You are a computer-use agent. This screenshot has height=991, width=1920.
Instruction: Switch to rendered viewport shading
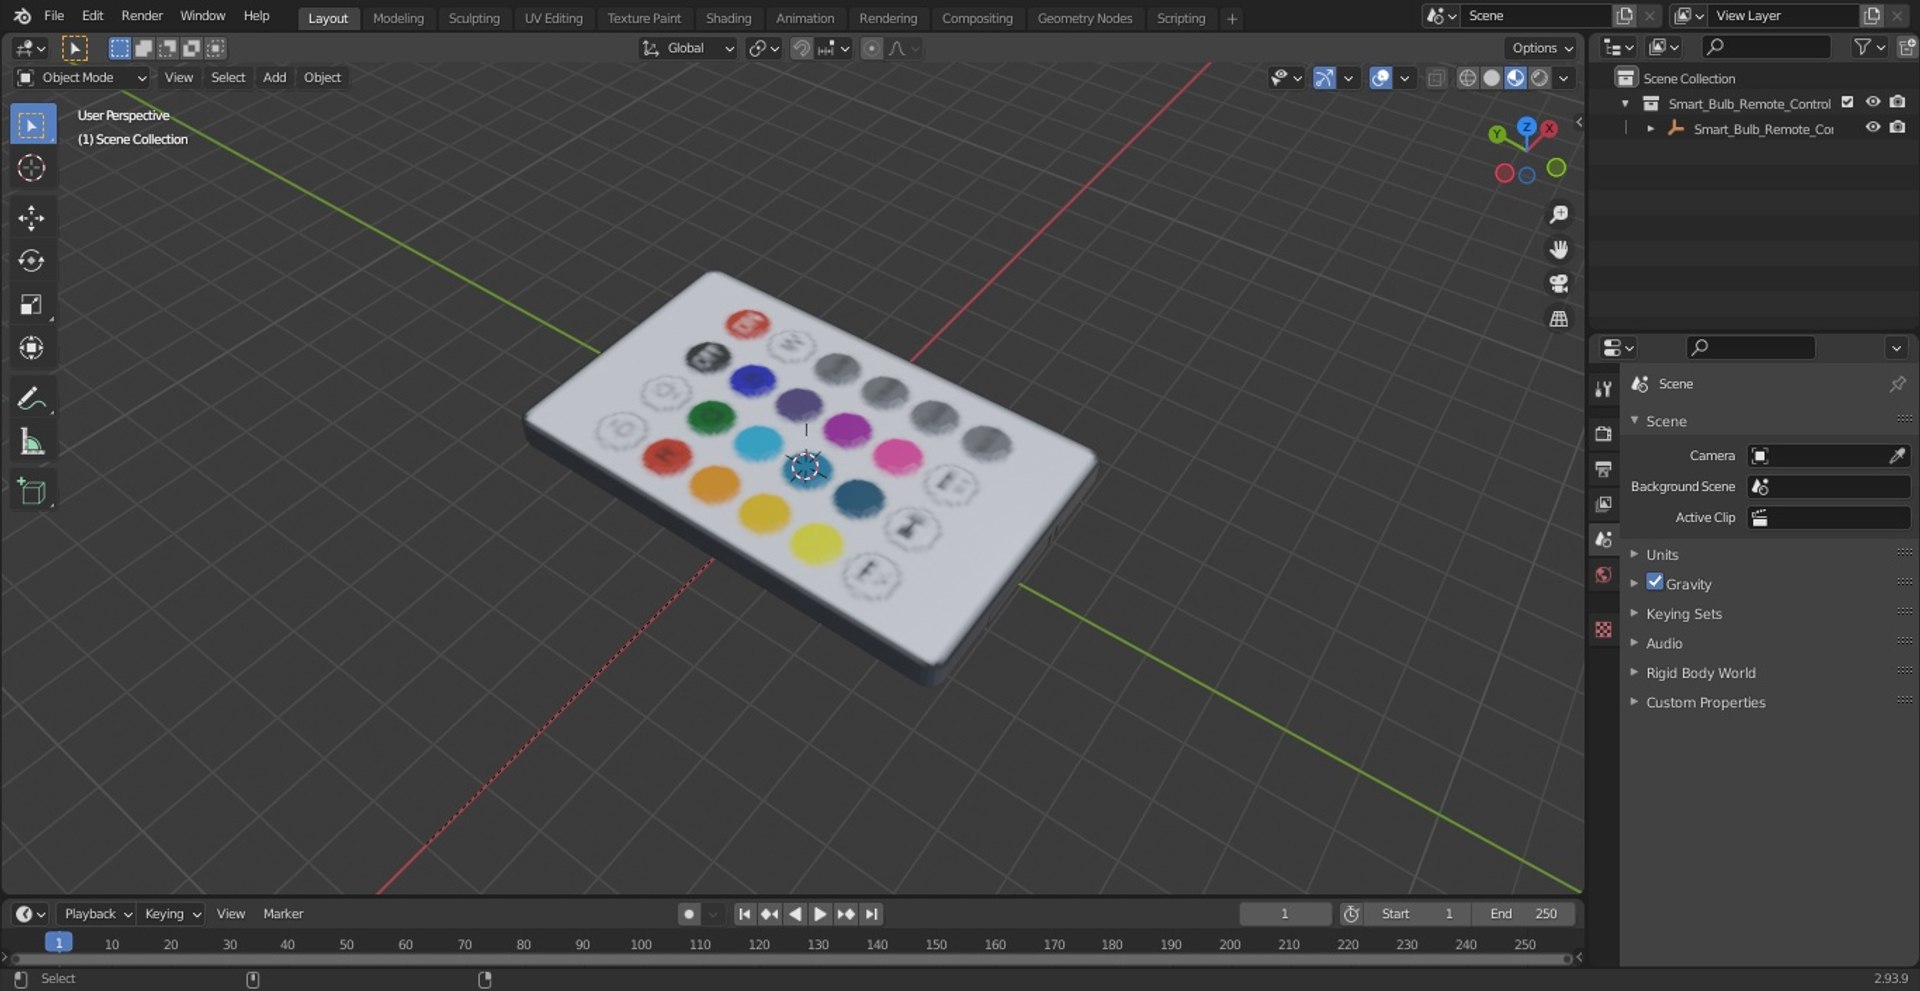[x=1540, y=78]
